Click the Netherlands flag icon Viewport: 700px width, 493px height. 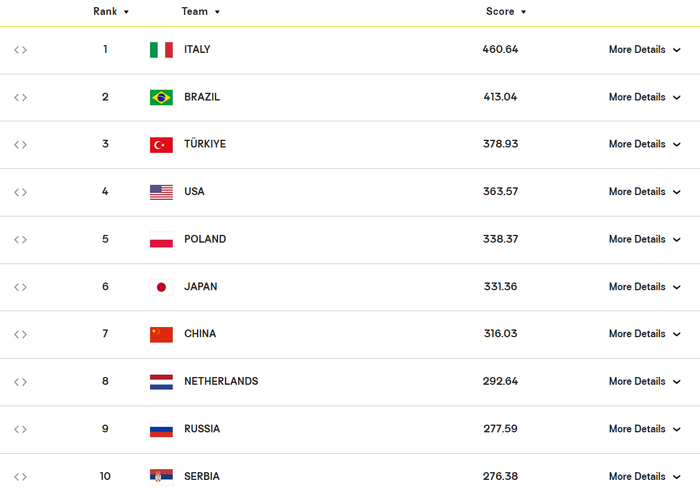click(161, 382)
